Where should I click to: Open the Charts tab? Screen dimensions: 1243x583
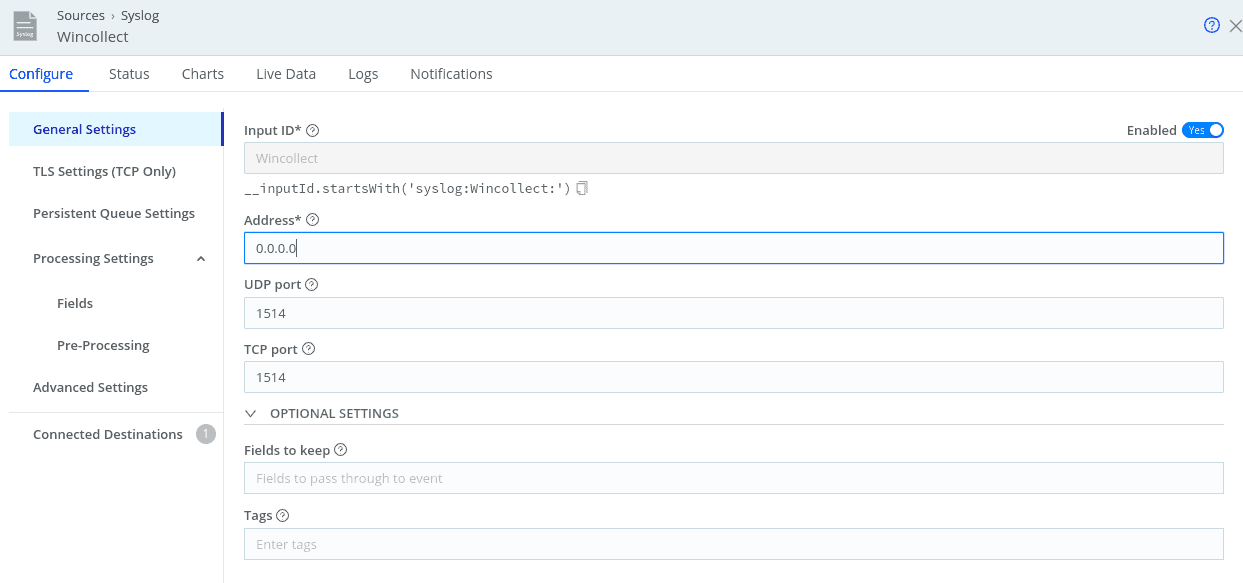[x=202, y=74]
